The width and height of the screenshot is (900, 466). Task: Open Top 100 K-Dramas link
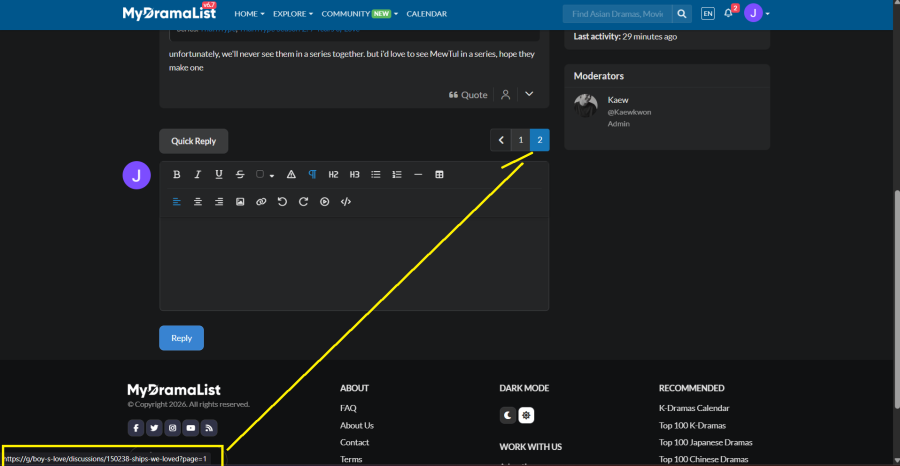[692, 425]
